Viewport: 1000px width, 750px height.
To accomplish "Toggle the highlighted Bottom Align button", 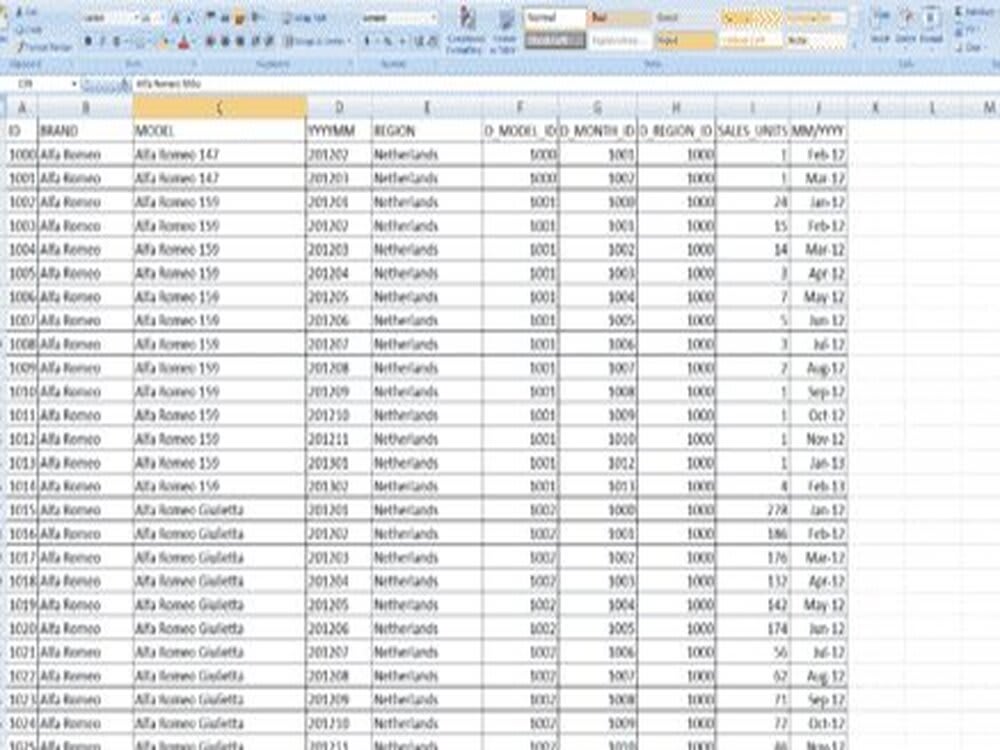I will pos(240,18).
